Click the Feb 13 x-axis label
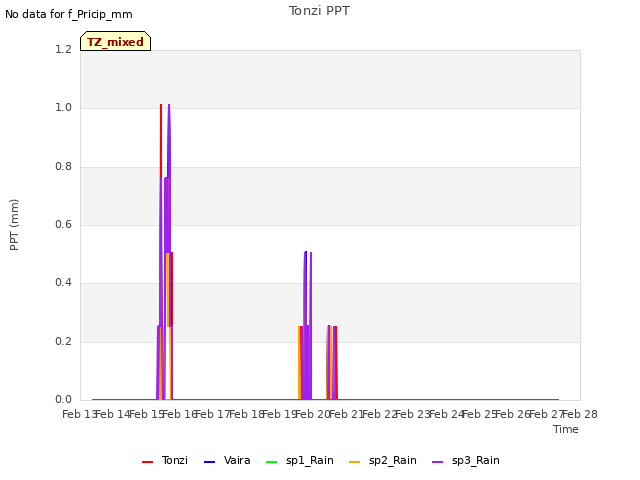 [x=80, y=414]
